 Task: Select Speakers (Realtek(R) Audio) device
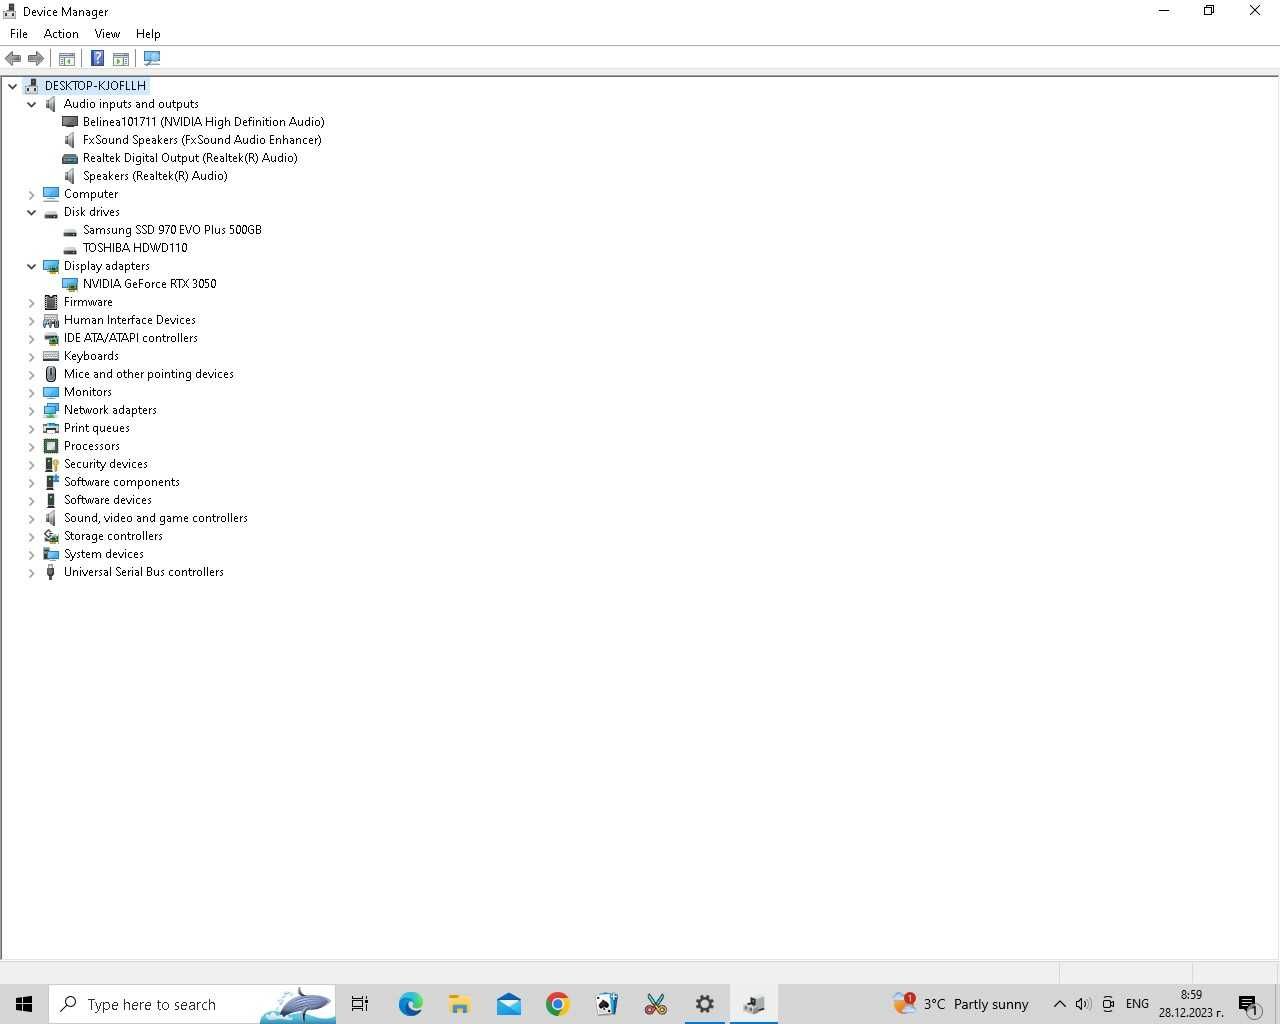coord(155,176)
